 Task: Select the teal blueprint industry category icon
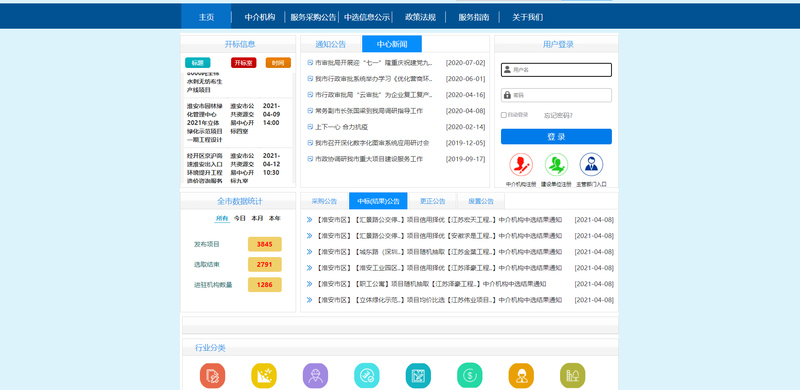click(418, 376)
